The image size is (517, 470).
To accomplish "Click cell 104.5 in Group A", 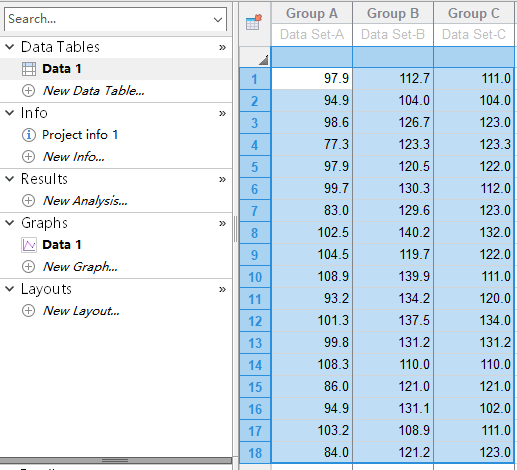I will (x=312, y=255).
